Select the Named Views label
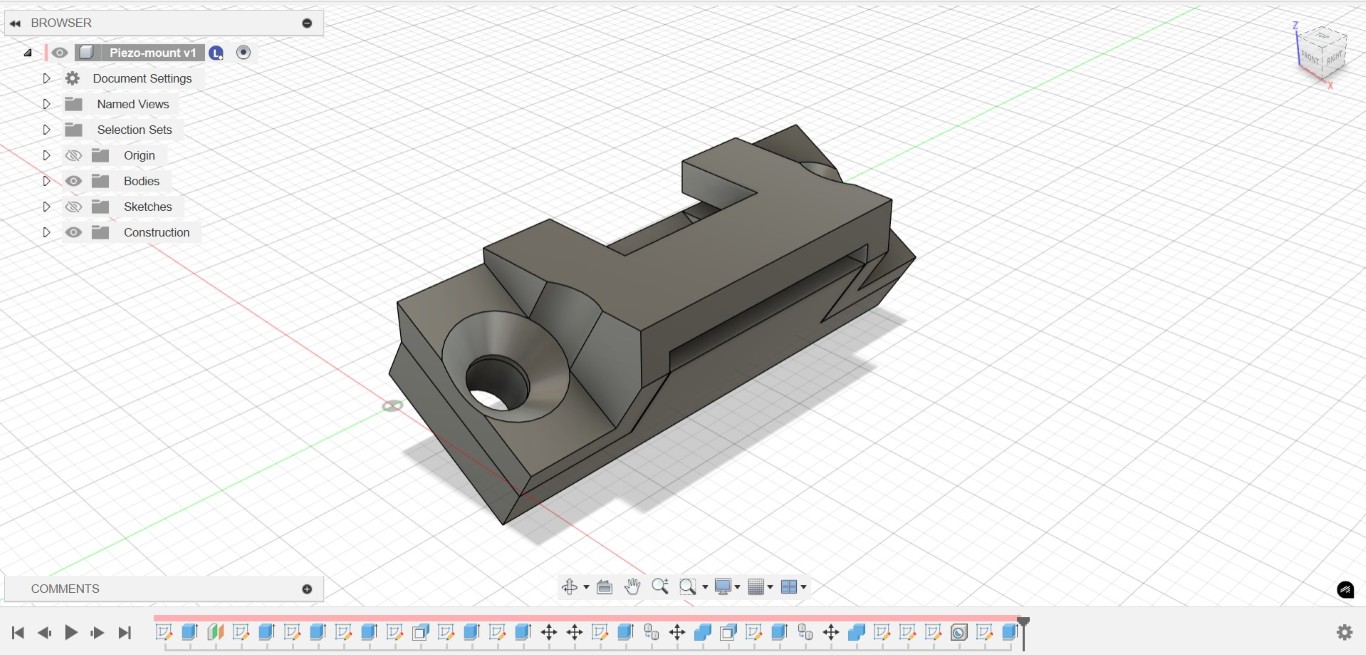The width and height of the screenshot is (1366, 655). (x=133, y=104)
